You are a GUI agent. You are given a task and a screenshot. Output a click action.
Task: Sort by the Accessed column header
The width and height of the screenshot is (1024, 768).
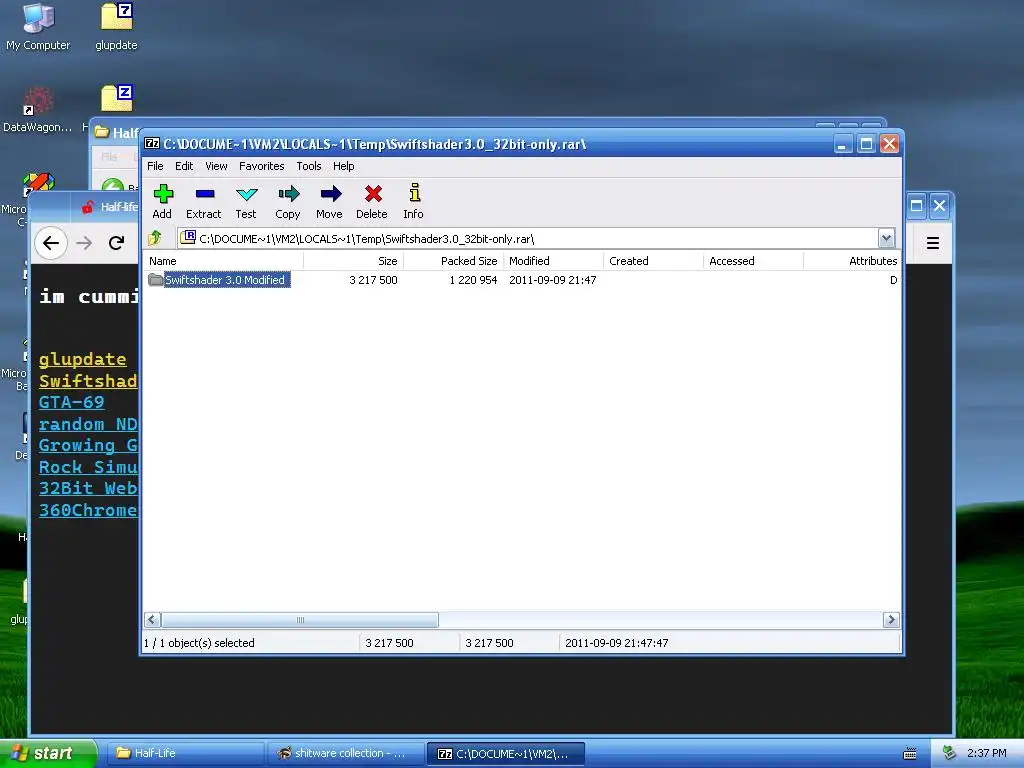point(754,261)
